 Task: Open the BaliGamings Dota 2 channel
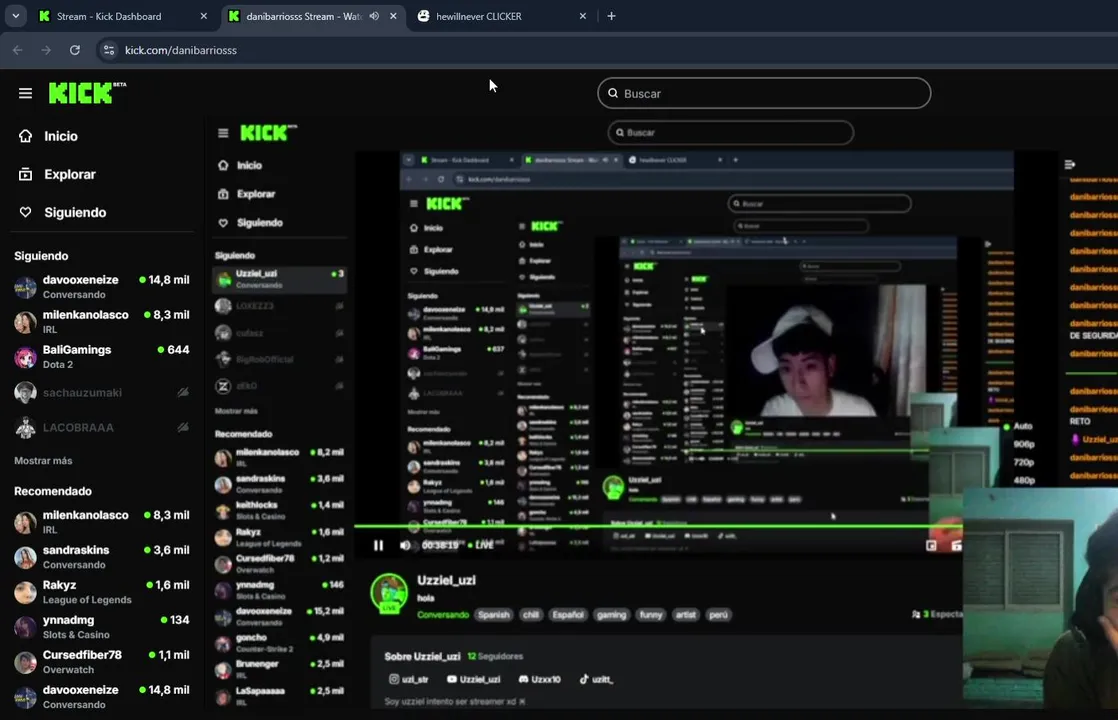pyautogui.click(x=101, y=356)
